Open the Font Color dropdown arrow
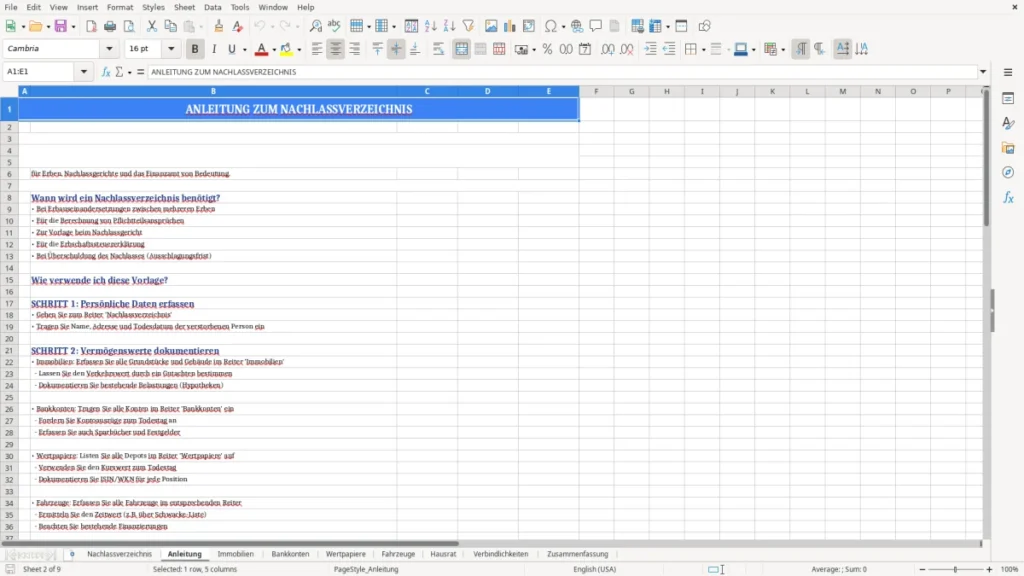1024x576 pixels. pos(274,50)
